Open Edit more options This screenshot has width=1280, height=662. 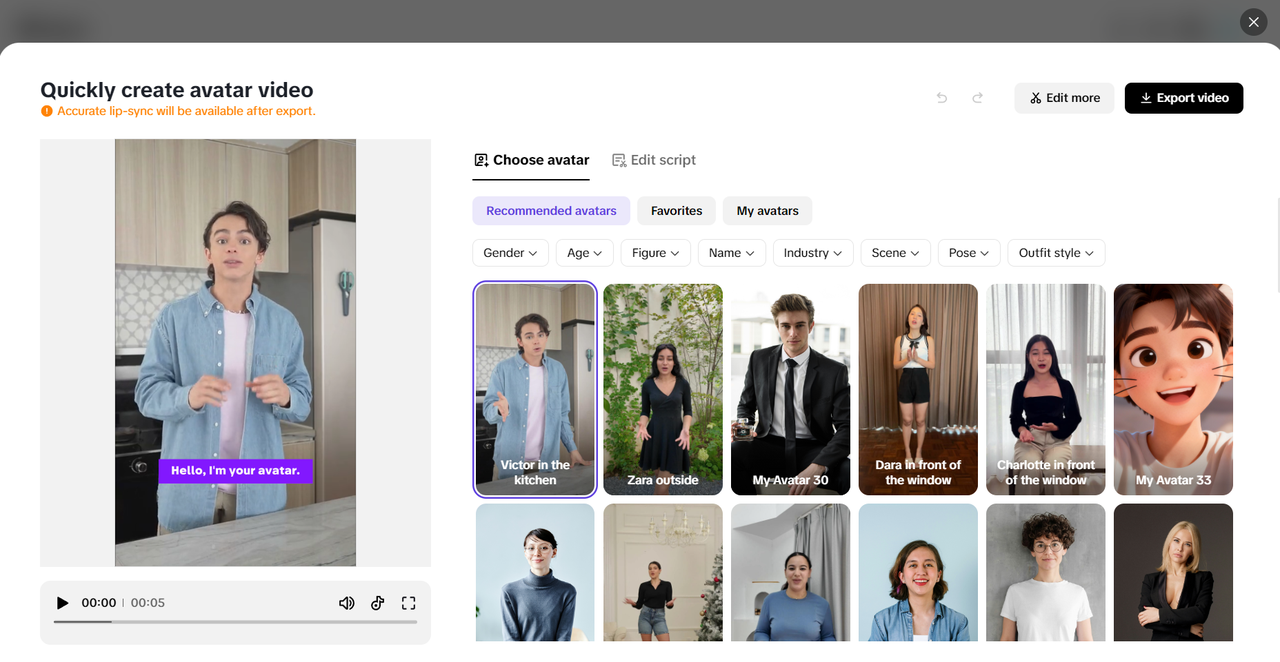point(1064,98)
